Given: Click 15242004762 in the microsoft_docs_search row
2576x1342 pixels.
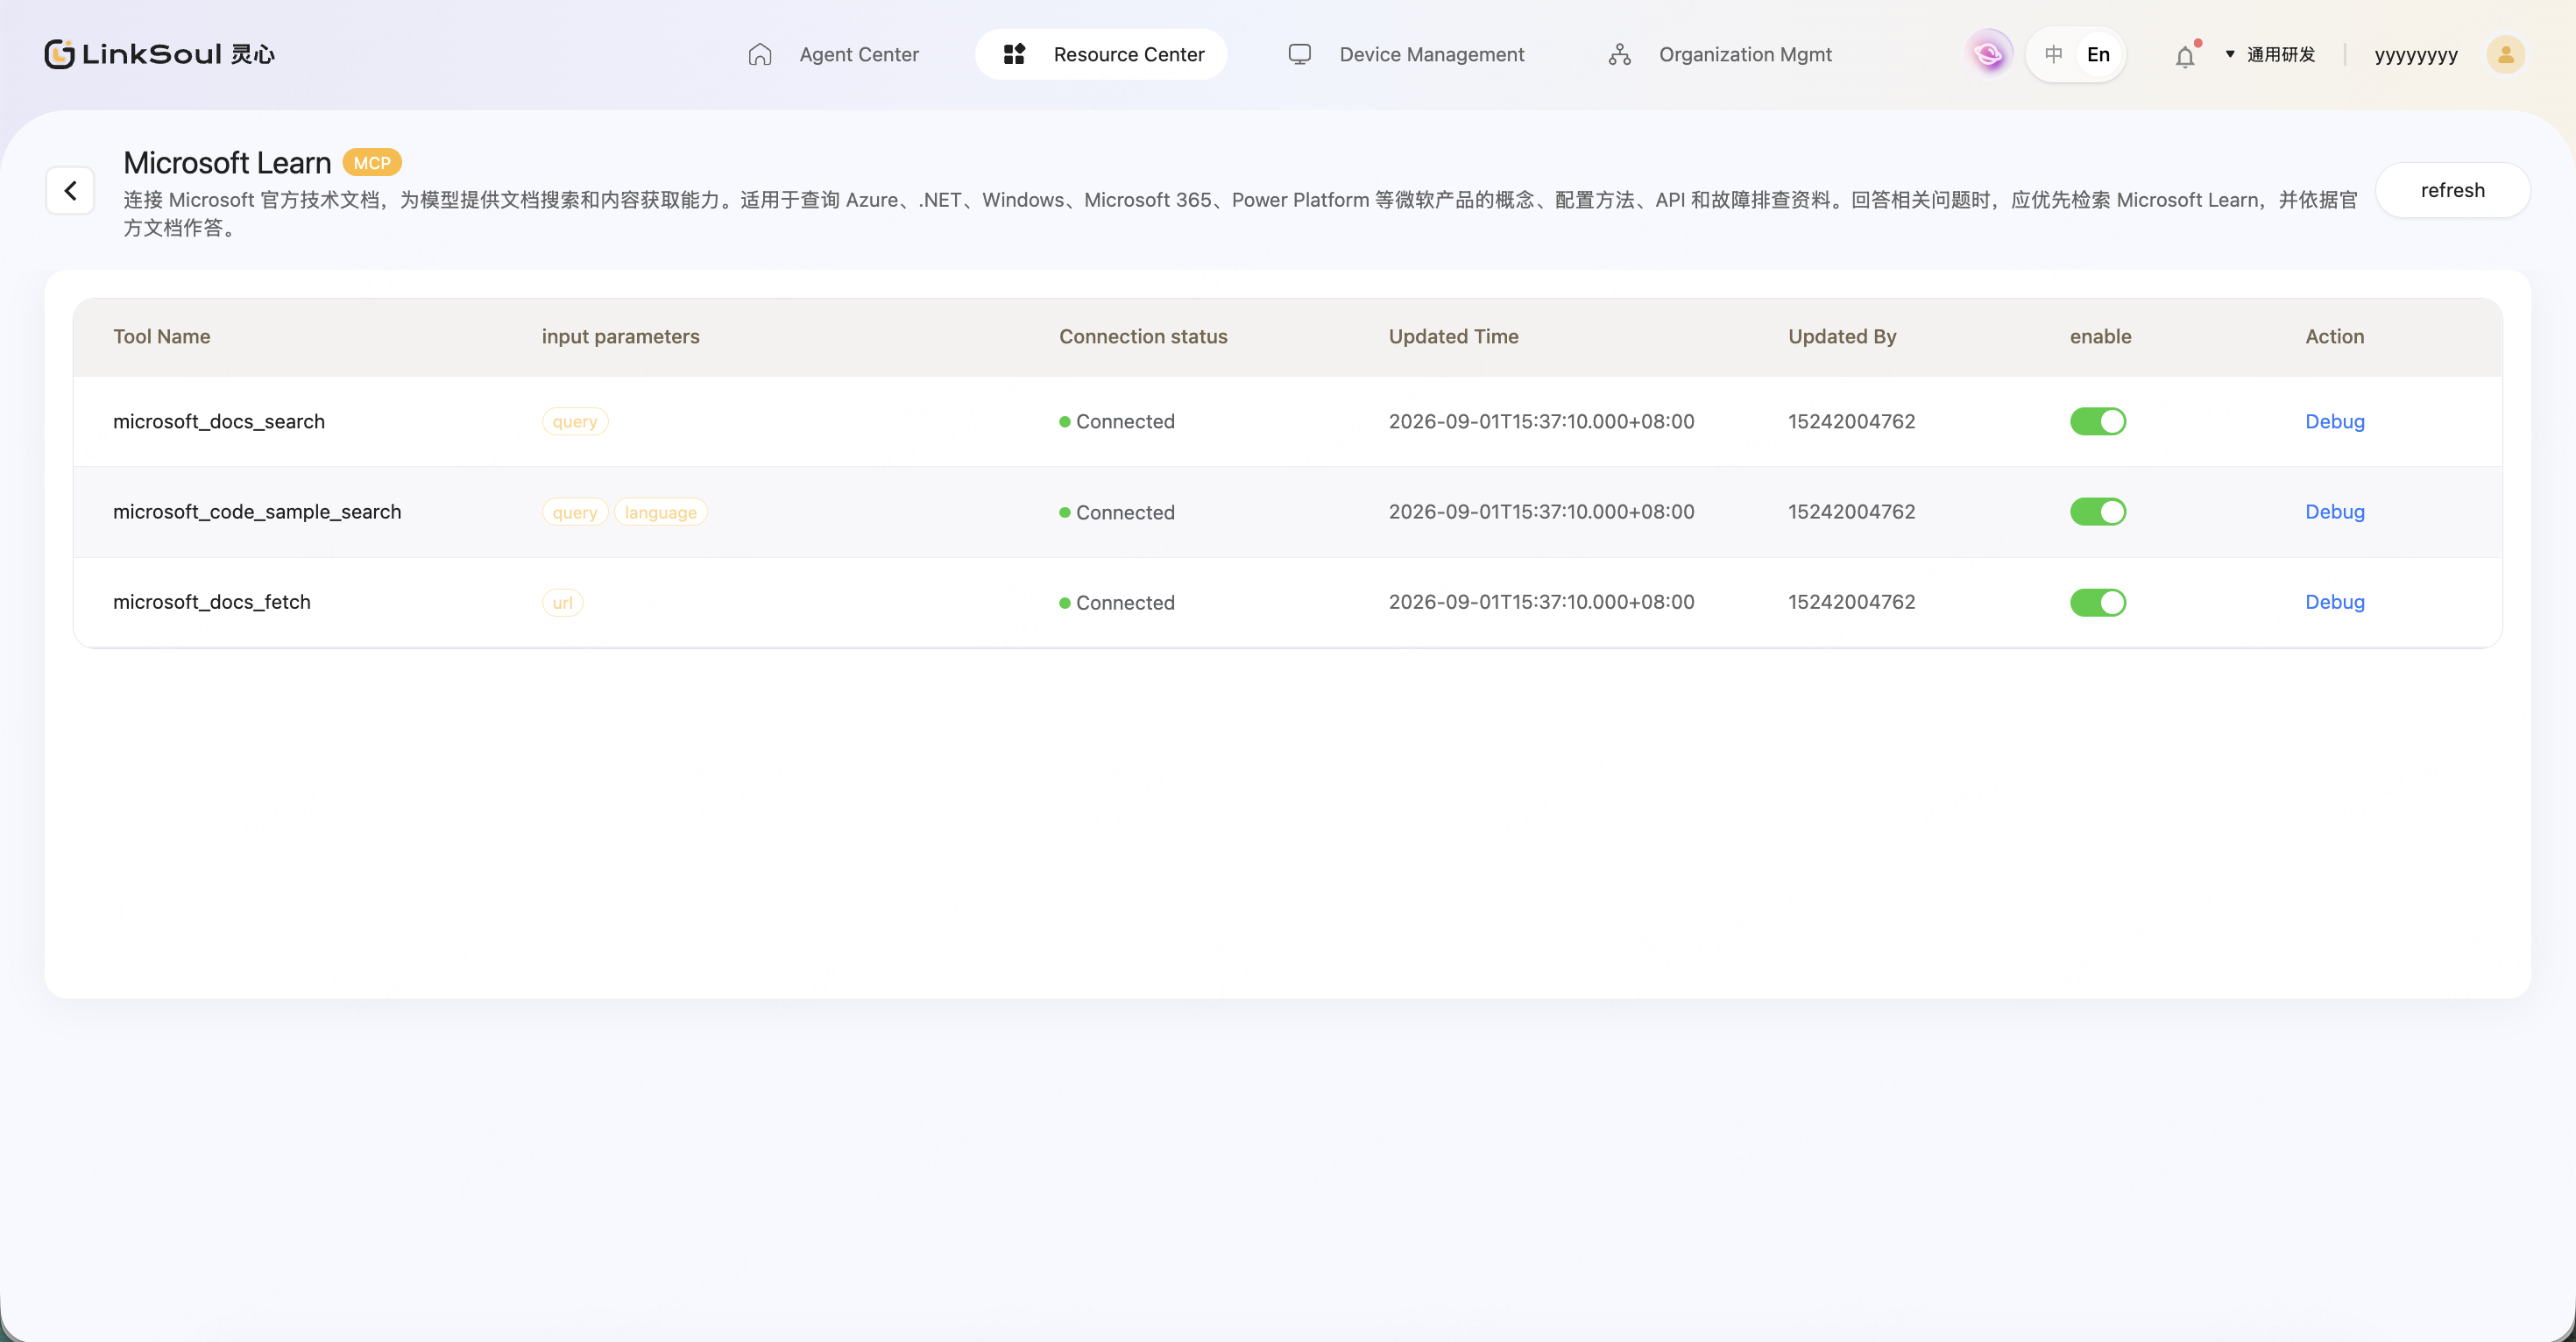Looking at the screenshot, I should click(x=1851, y=421).
